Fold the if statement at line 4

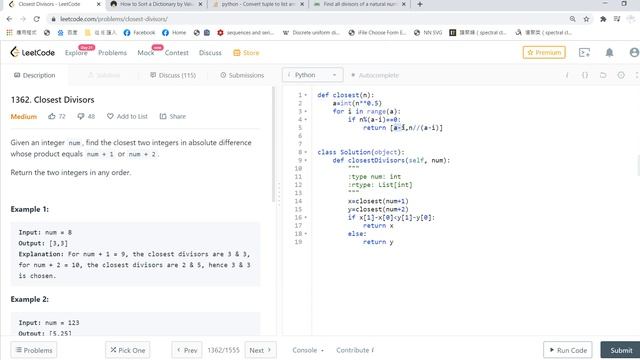pos(306,120)
